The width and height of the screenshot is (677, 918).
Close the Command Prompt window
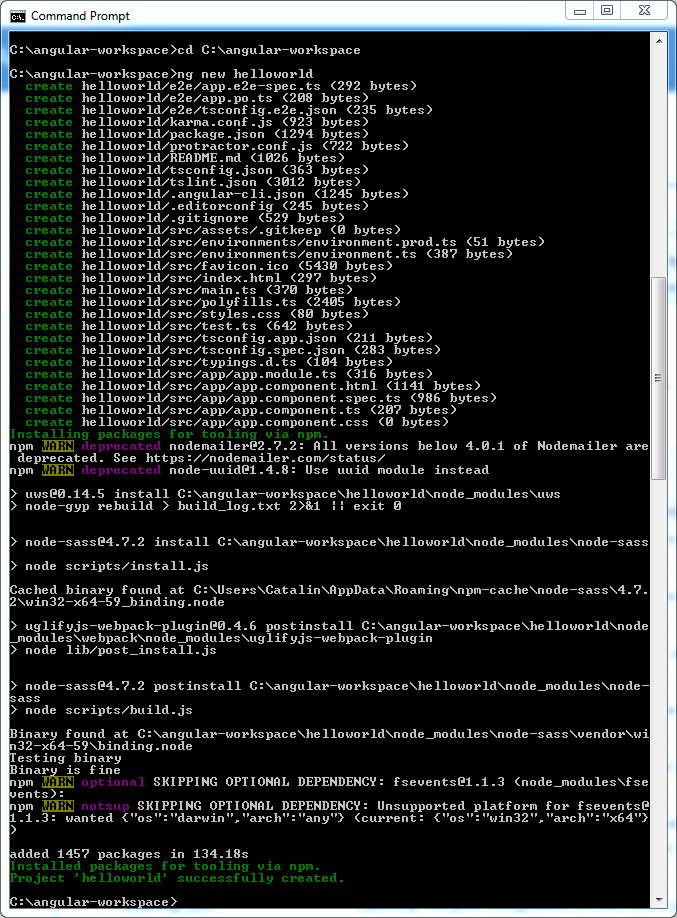[x=644, y=11]
